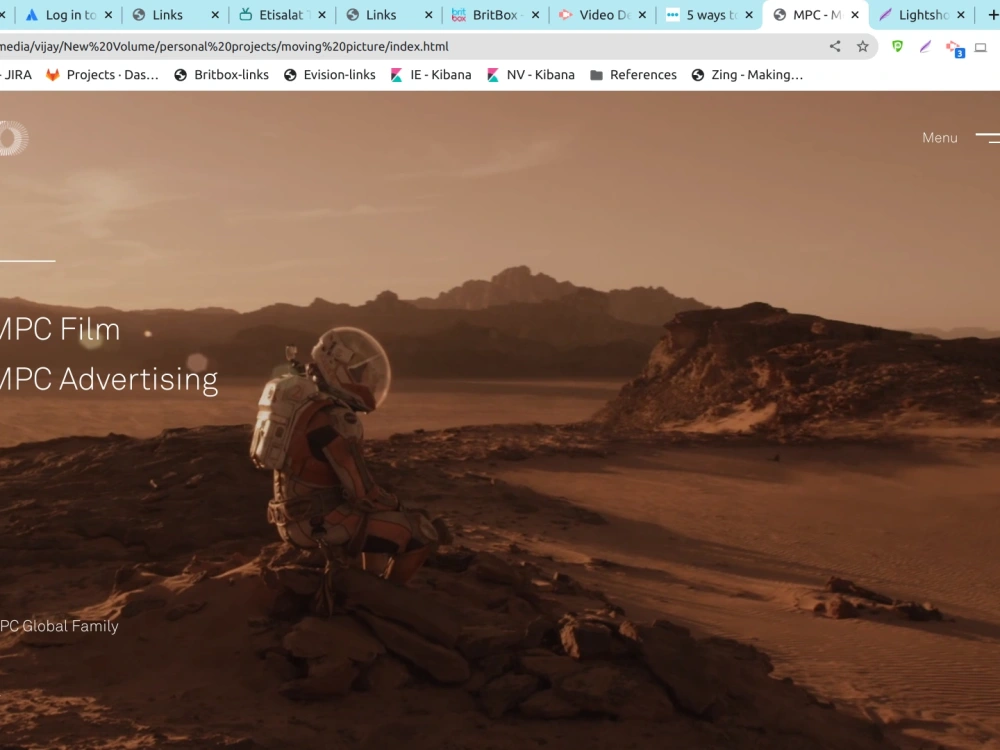This screenshot has height=750, width=1000.
Task: Close the first Links tab
Action: (215, 15)
